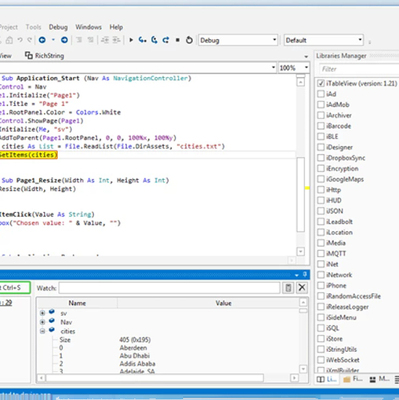The image size is (399, 400).
Task: Check the iJSON library checkbox
Action: [321, 211]
